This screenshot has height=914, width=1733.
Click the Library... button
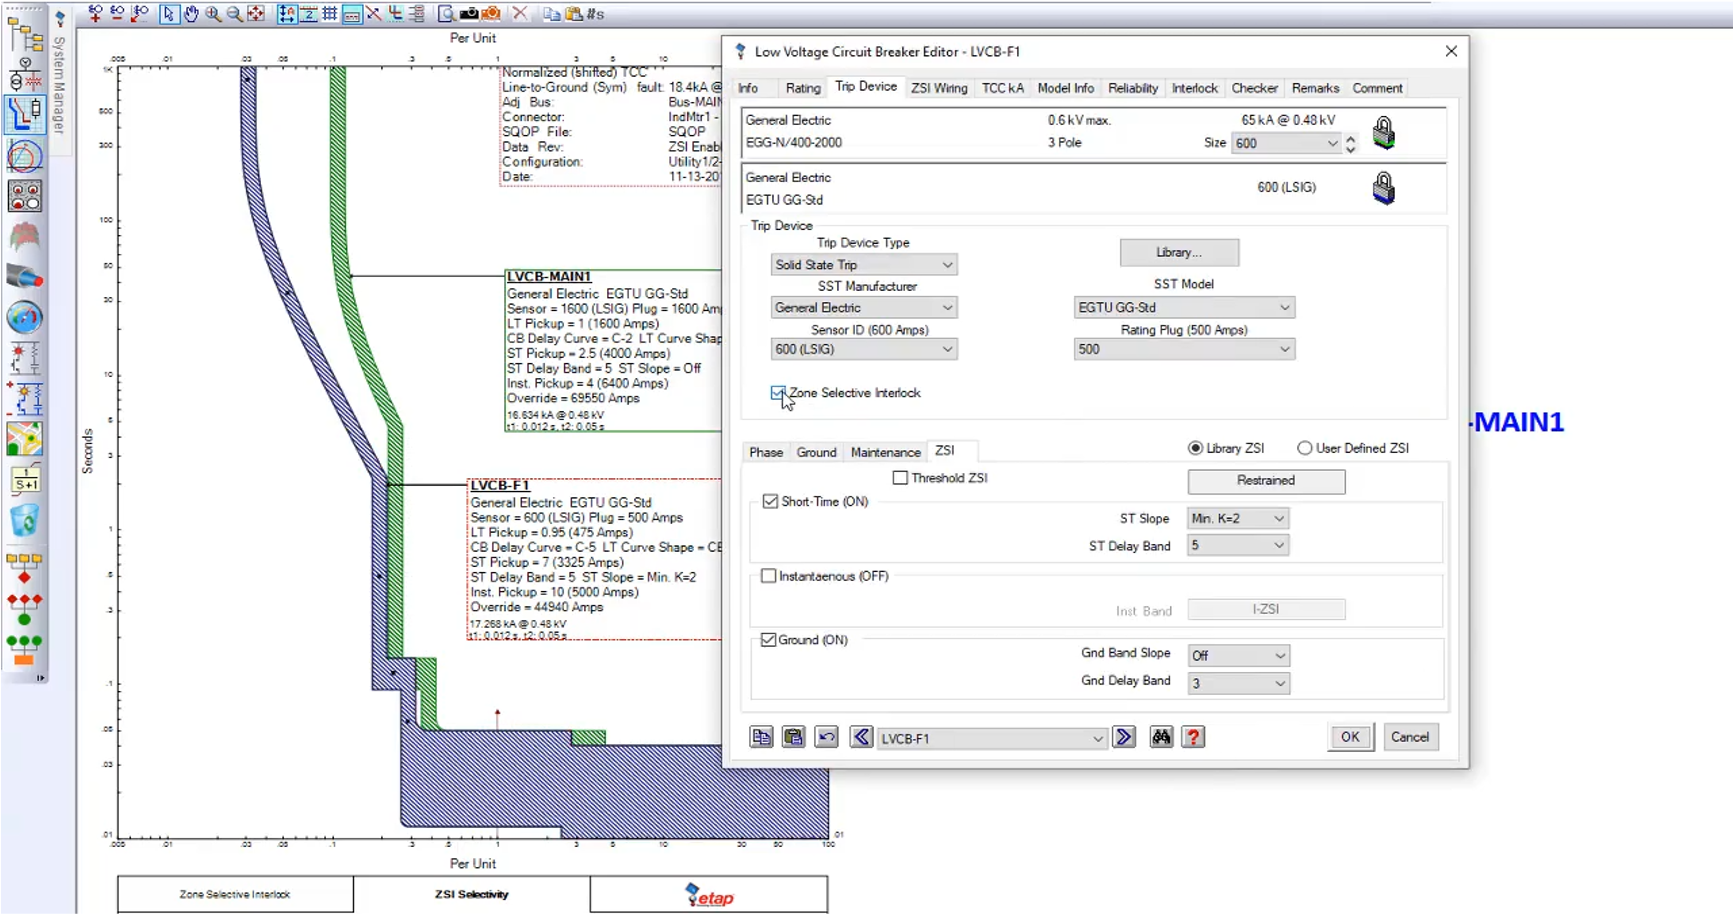(1178, 252)
